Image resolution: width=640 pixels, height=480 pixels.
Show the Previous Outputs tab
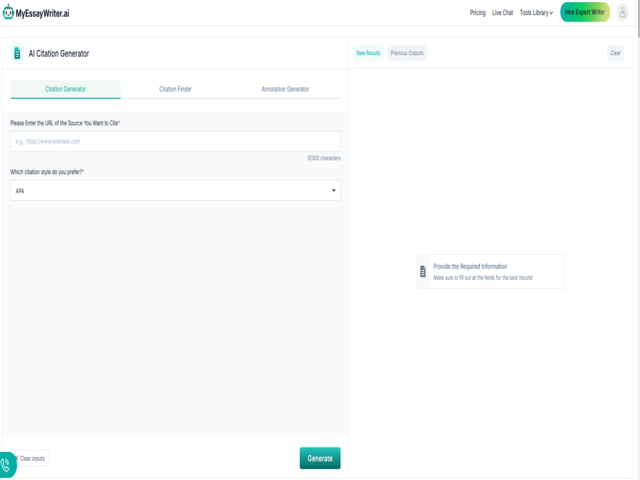point(407,53)
